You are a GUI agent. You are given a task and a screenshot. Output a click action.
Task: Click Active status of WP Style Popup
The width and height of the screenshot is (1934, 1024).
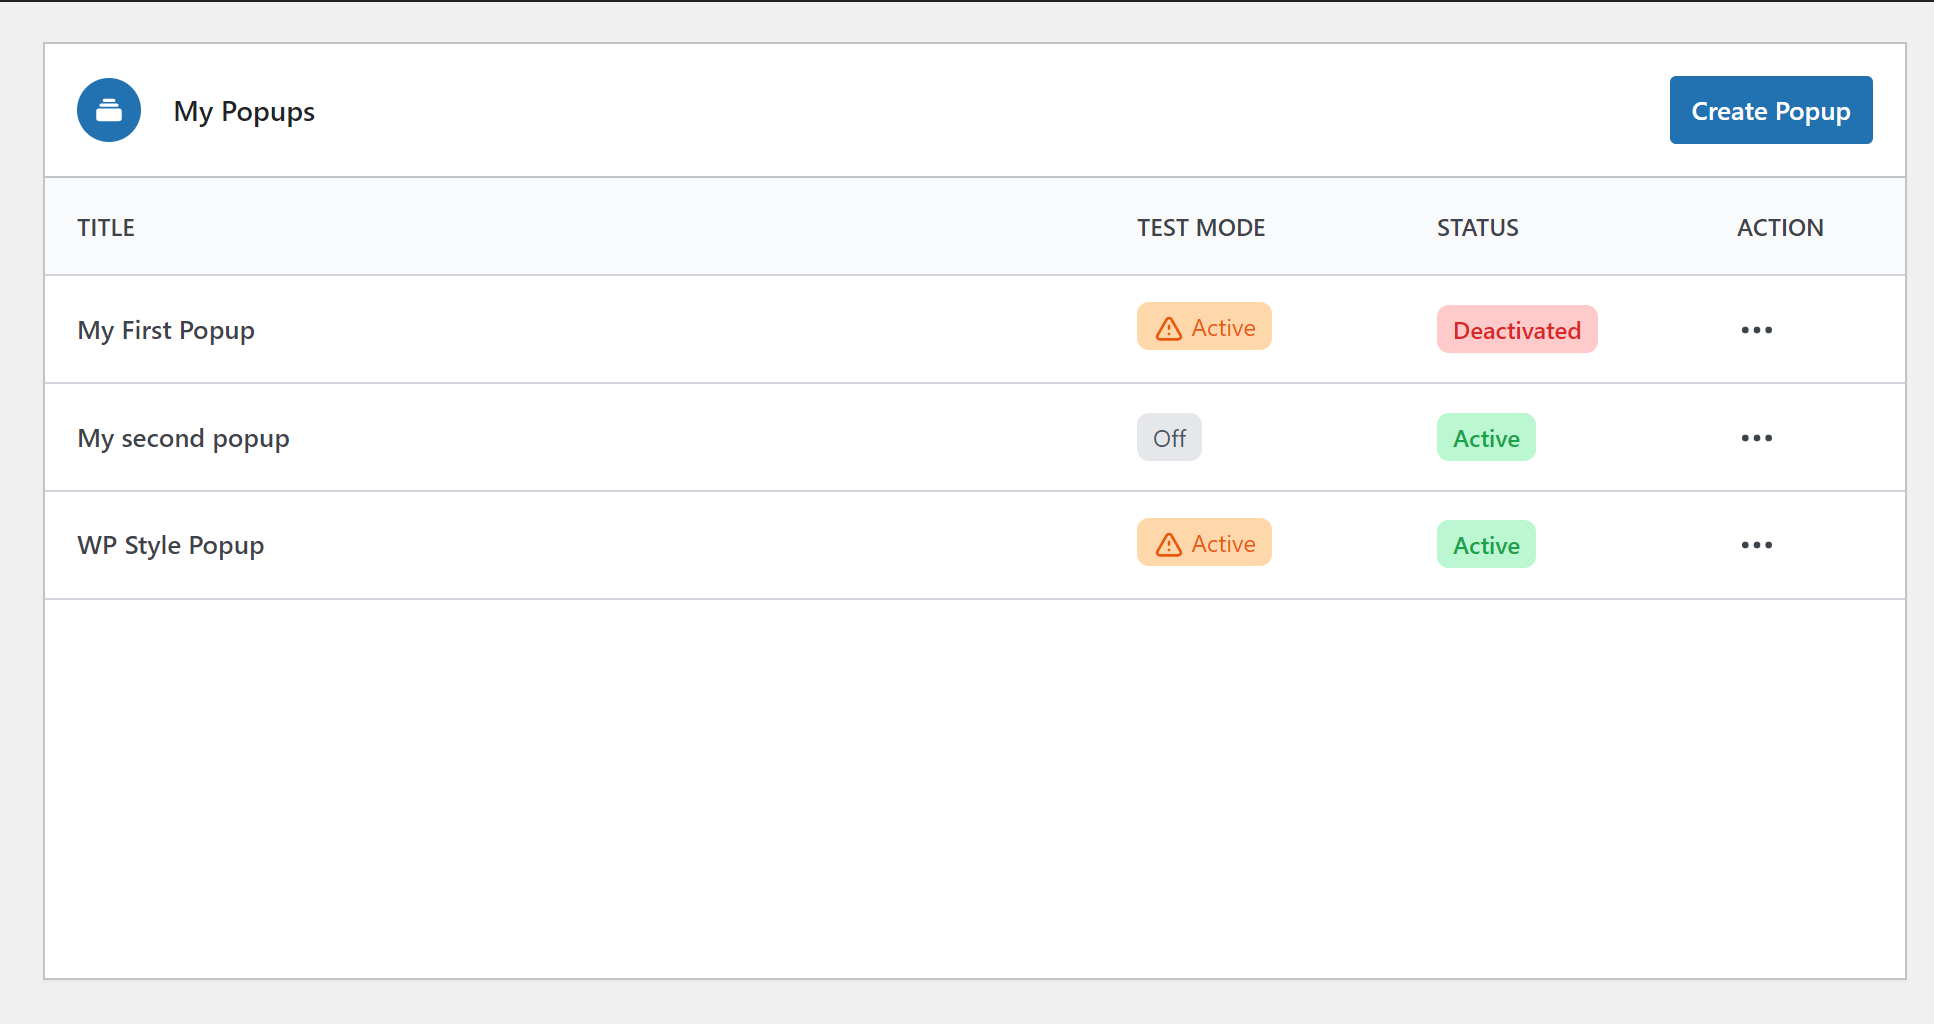tap(1486, 545)
